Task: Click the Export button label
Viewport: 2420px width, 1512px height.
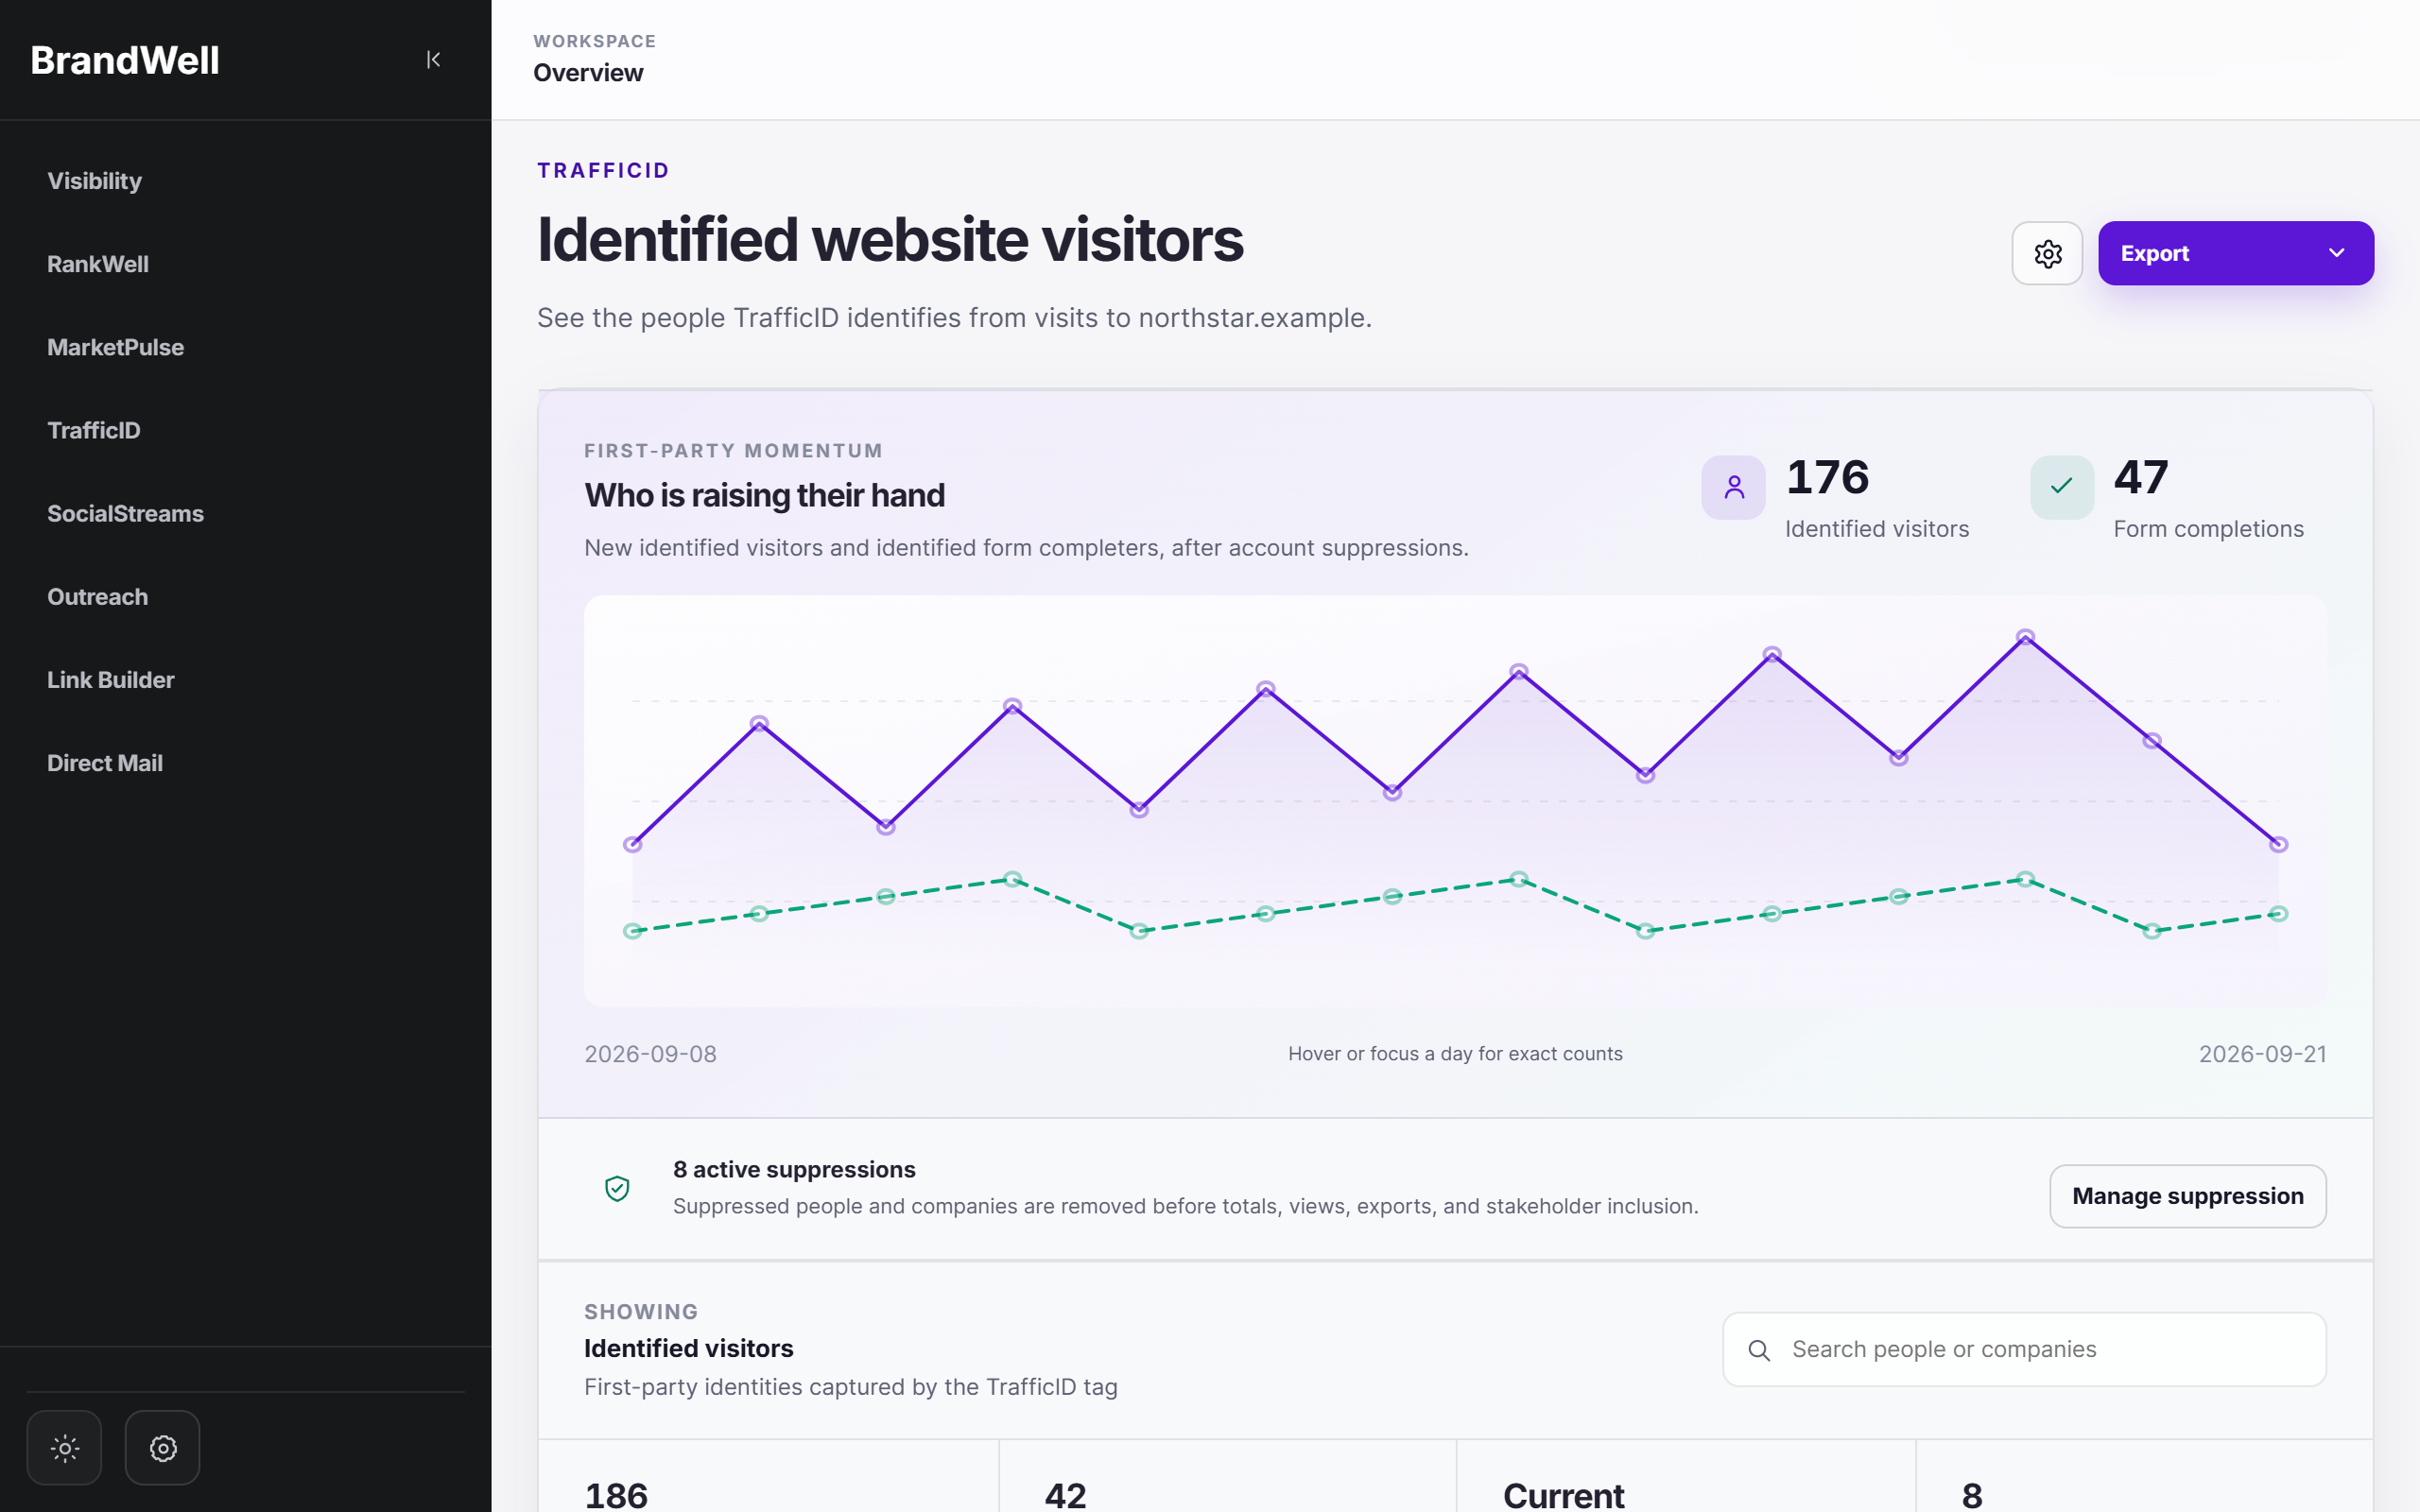Action: tap(2154, 253)
